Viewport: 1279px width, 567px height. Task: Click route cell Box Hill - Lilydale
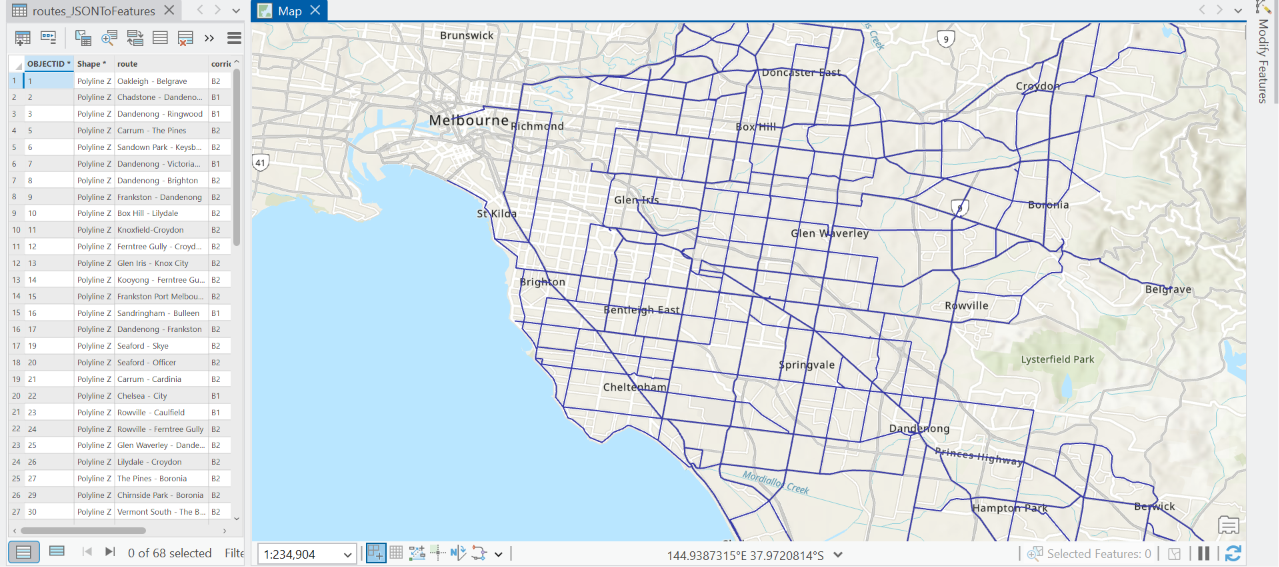pos(161,213)
